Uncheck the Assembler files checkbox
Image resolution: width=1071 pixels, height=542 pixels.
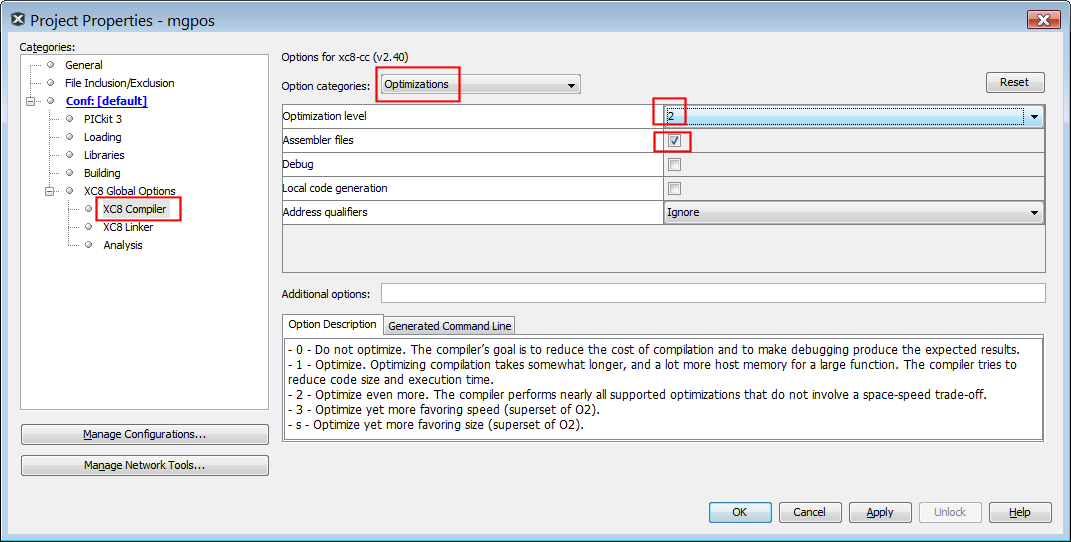674,141
